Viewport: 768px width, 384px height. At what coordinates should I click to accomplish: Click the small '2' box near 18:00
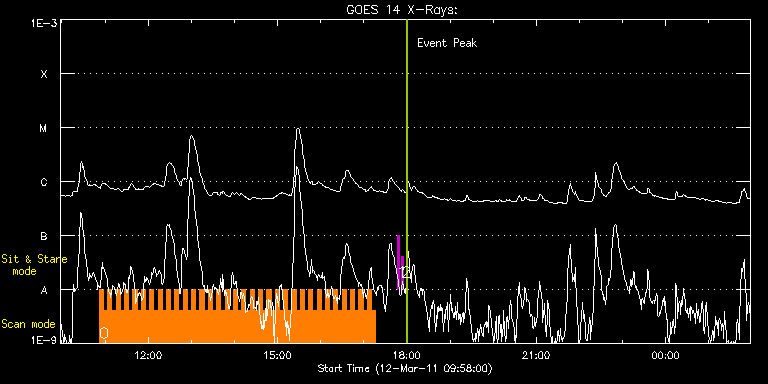(406, 272)
